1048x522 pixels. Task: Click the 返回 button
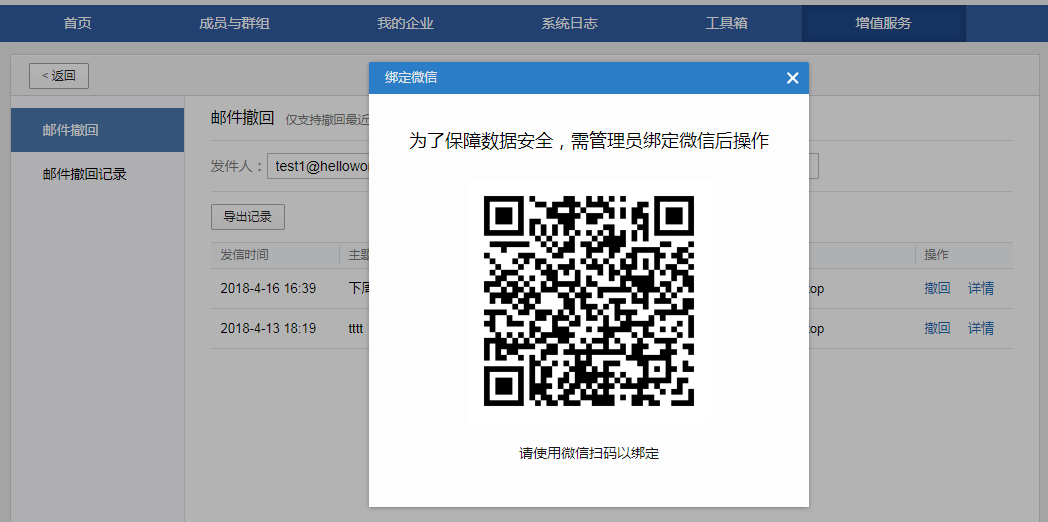click(x=59, y=76)
